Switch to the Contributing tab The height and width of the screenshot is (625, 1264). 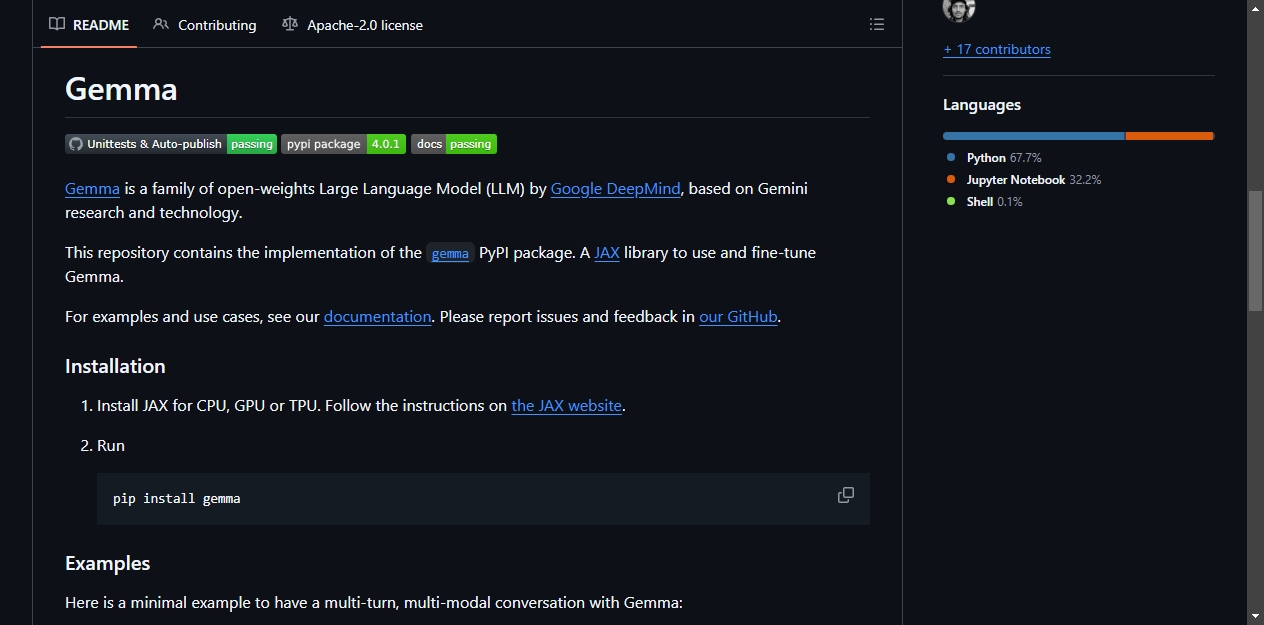(205, 24)
